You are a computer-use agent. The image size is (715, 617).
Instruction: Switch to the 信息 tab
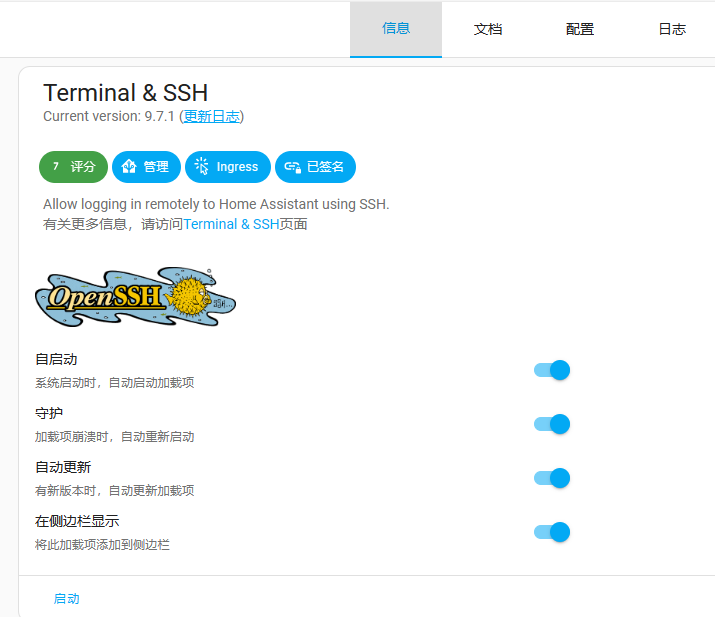pyautogui.click(x=396, y=29)
